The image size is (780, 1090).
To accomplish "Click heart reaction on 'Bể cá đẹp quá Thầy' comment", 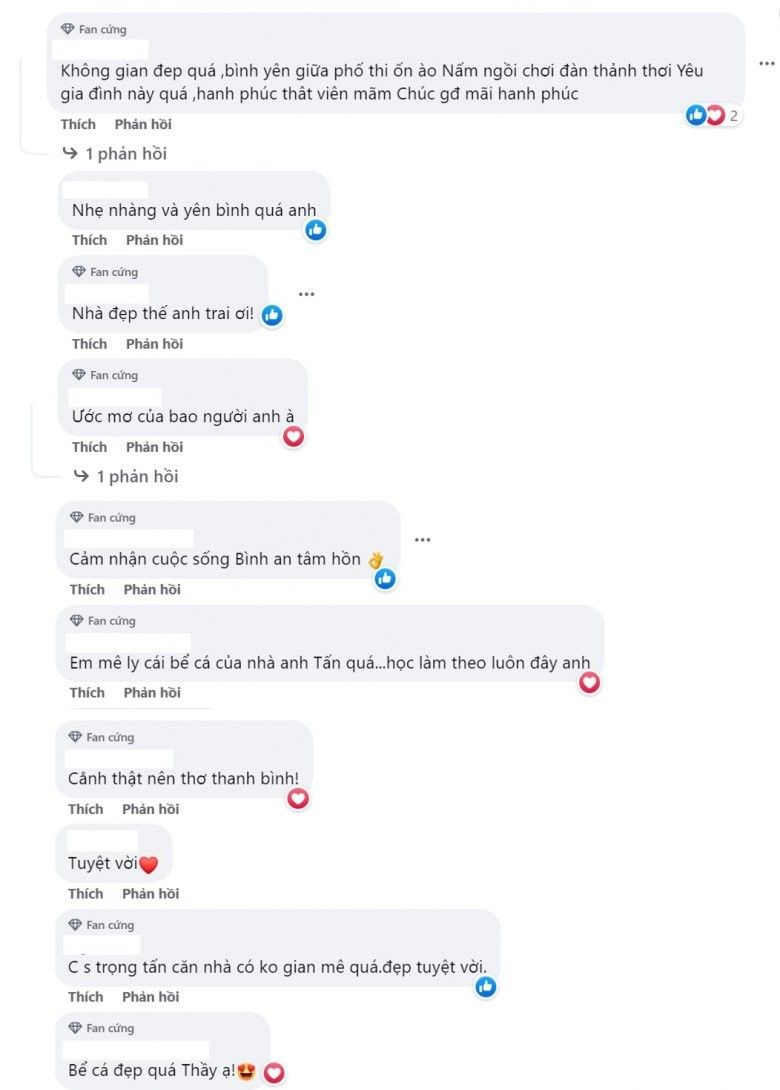I will (274, 1073).
